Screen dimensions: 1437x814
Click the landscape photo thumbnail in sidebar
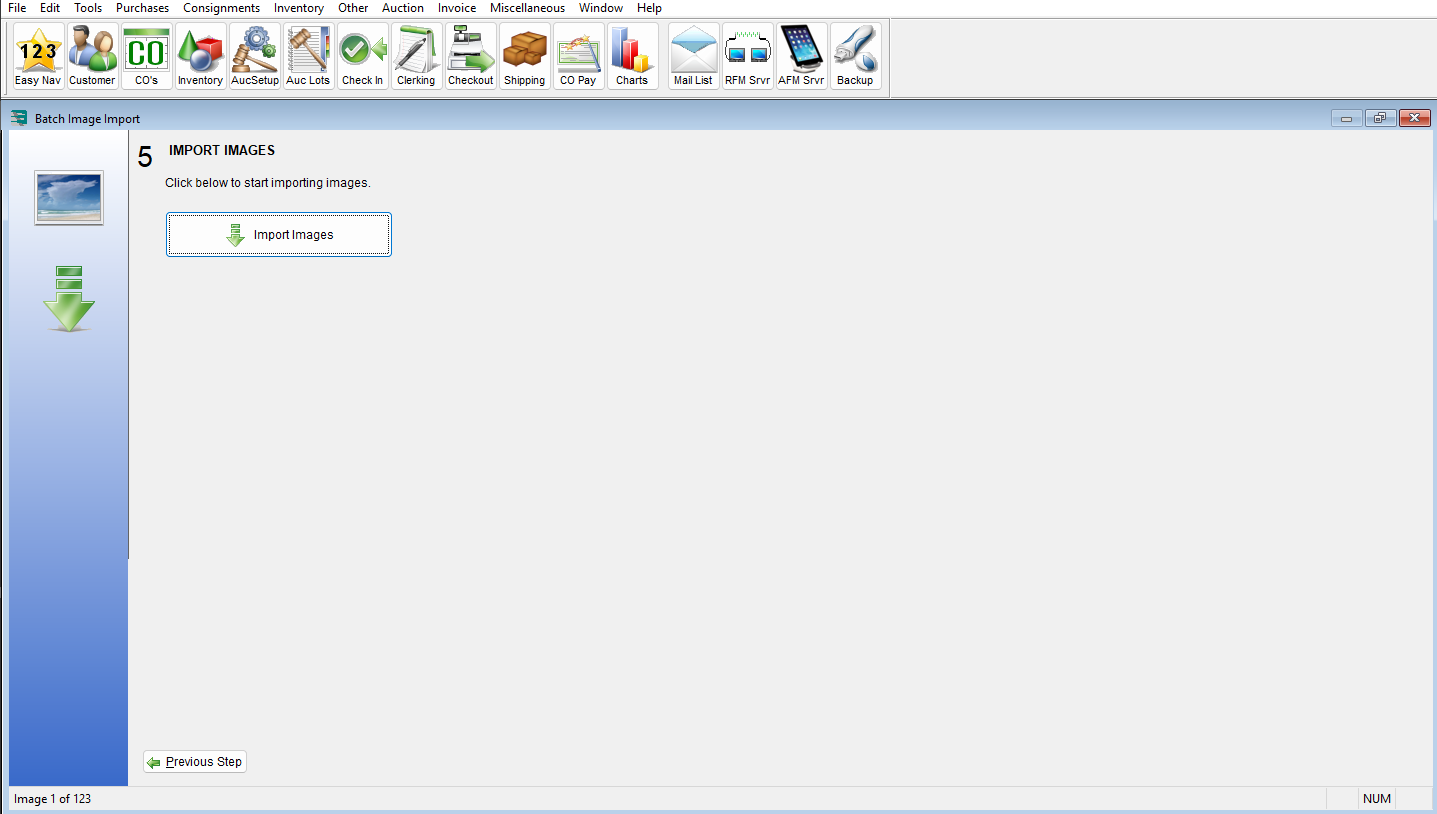click(69, 197)
